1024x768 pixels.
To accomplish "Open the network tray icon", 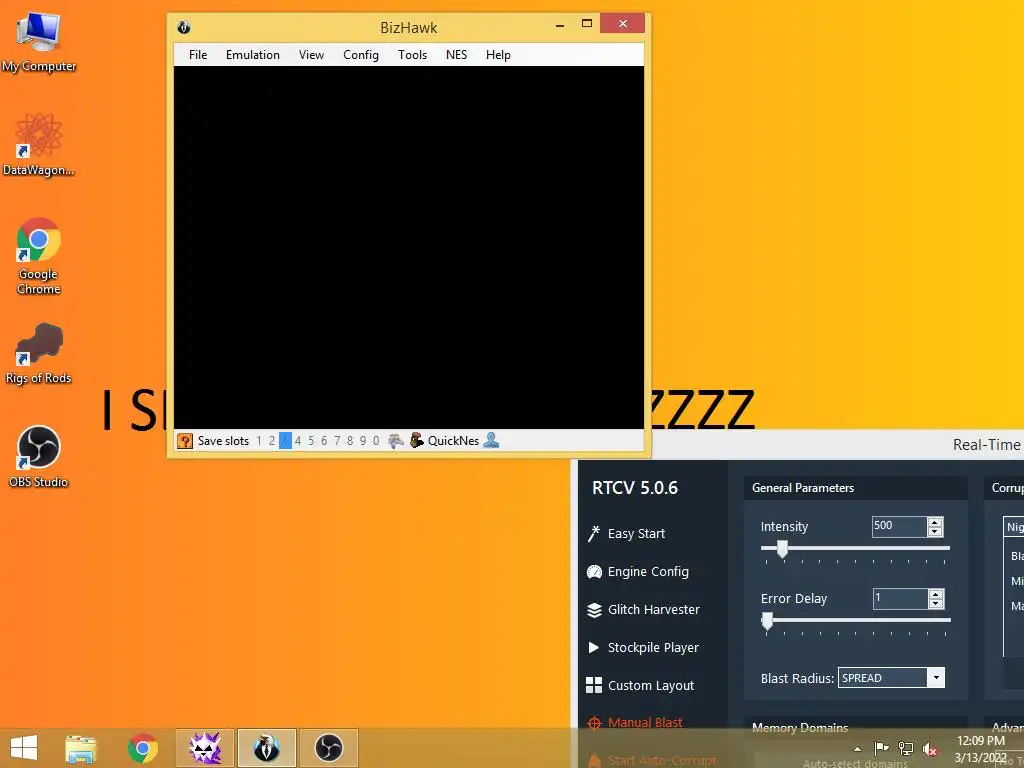I will coord(906,748).
